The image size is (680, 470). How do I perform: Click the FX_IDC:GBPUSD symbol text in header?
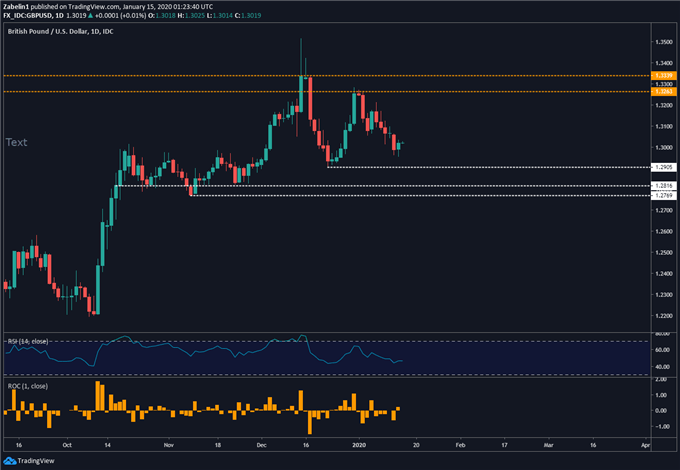[28, 16]
